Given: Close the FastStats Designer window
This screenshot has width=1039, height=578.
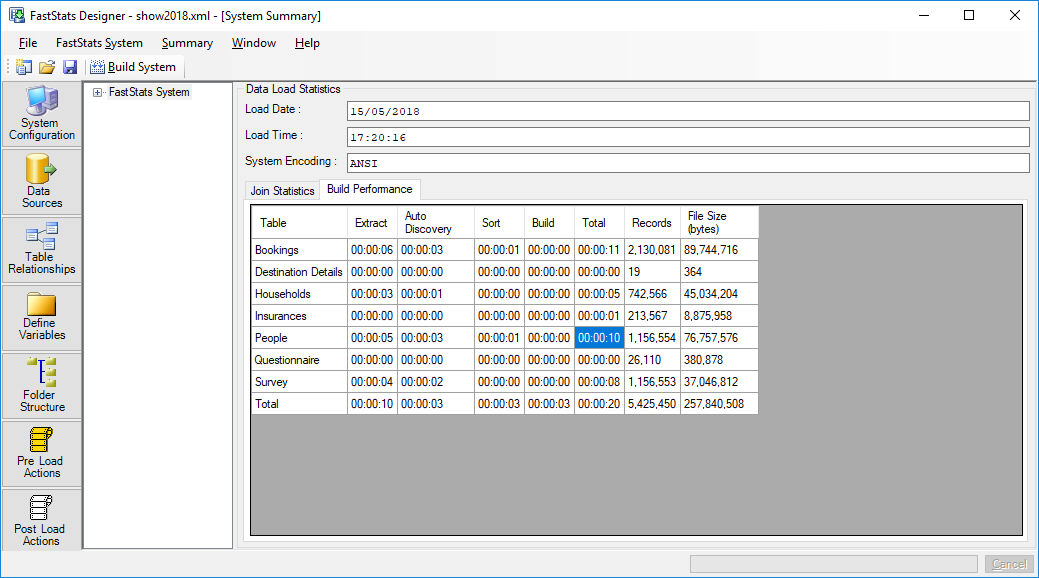Looking at the screenshot, I should (x=1014, y=15).
